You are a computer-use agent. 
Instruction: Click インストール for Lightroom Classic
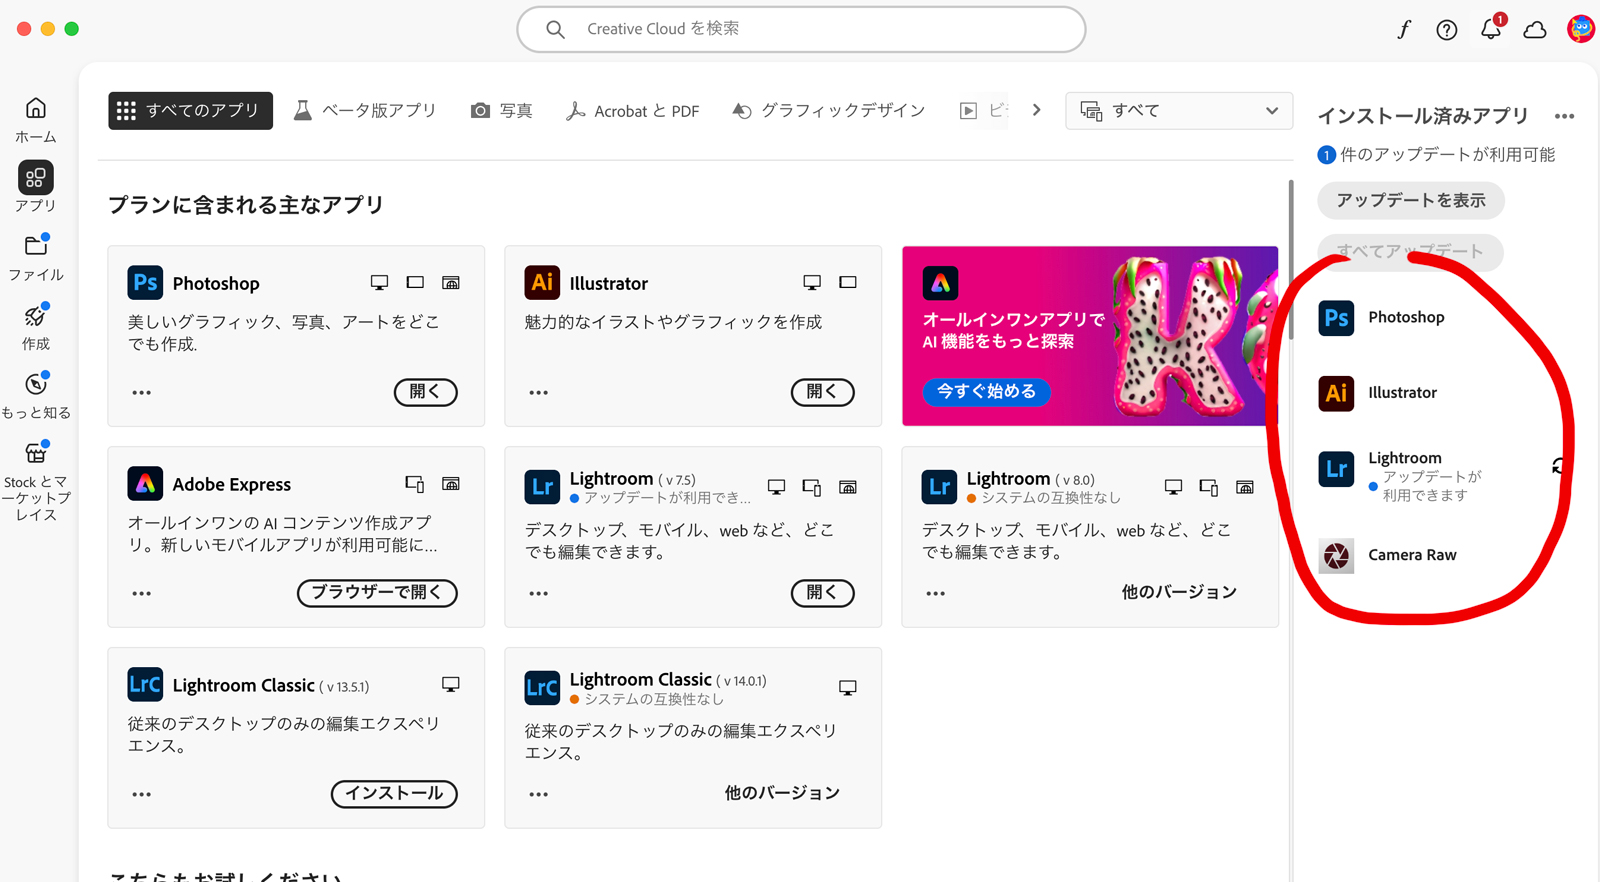394,794
